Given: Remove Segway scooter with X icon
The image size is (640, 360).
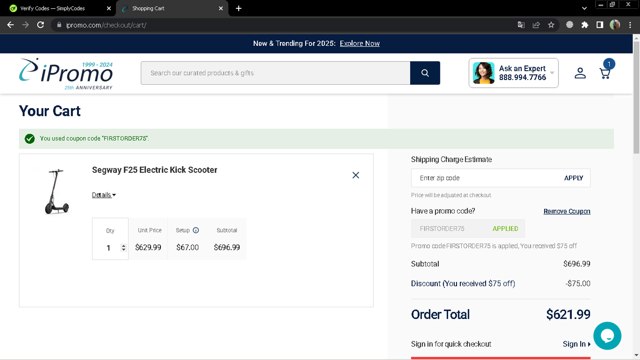Looking at the screenshot, I should [356, 175].
